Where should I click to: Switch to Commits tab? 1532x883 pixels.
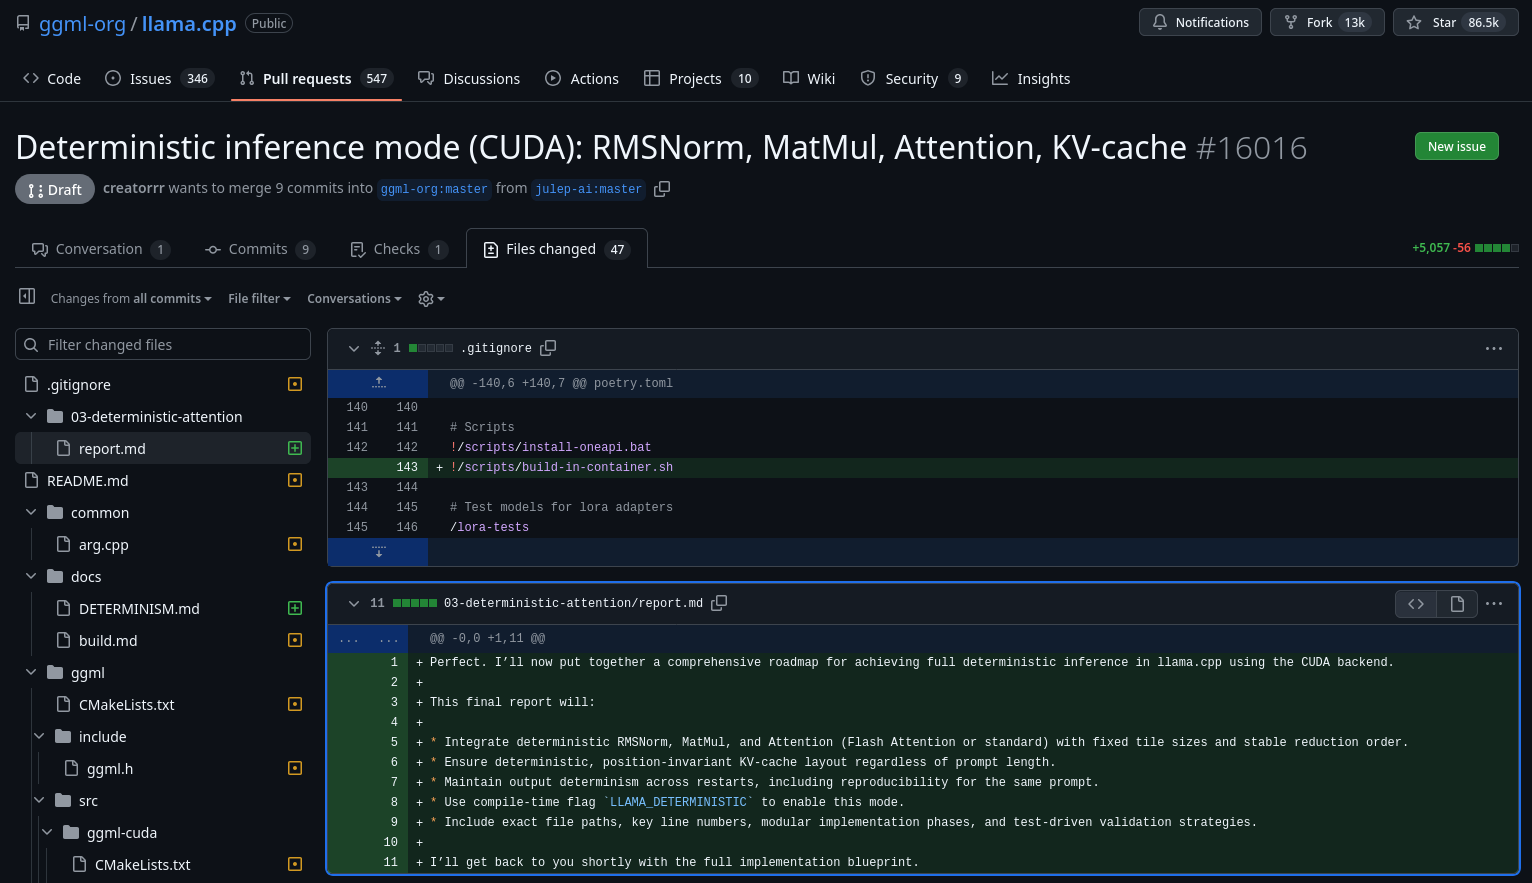point(260,249)
